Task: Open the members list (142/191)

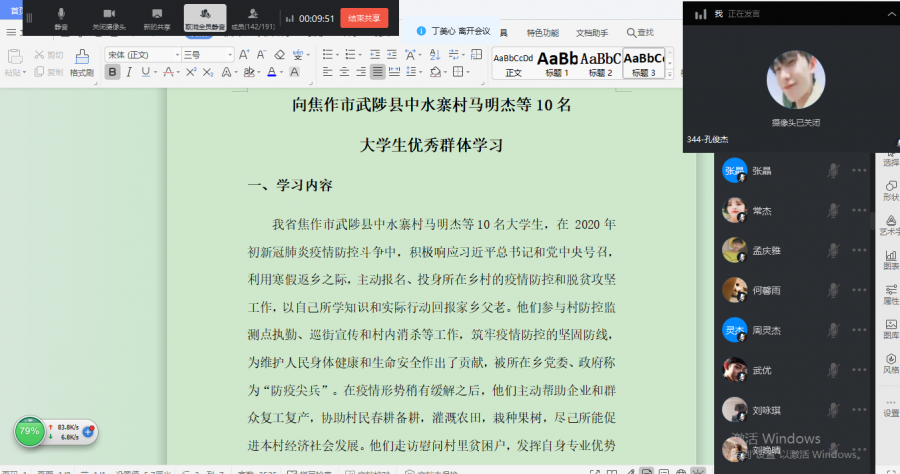Action: coord(253,18)
